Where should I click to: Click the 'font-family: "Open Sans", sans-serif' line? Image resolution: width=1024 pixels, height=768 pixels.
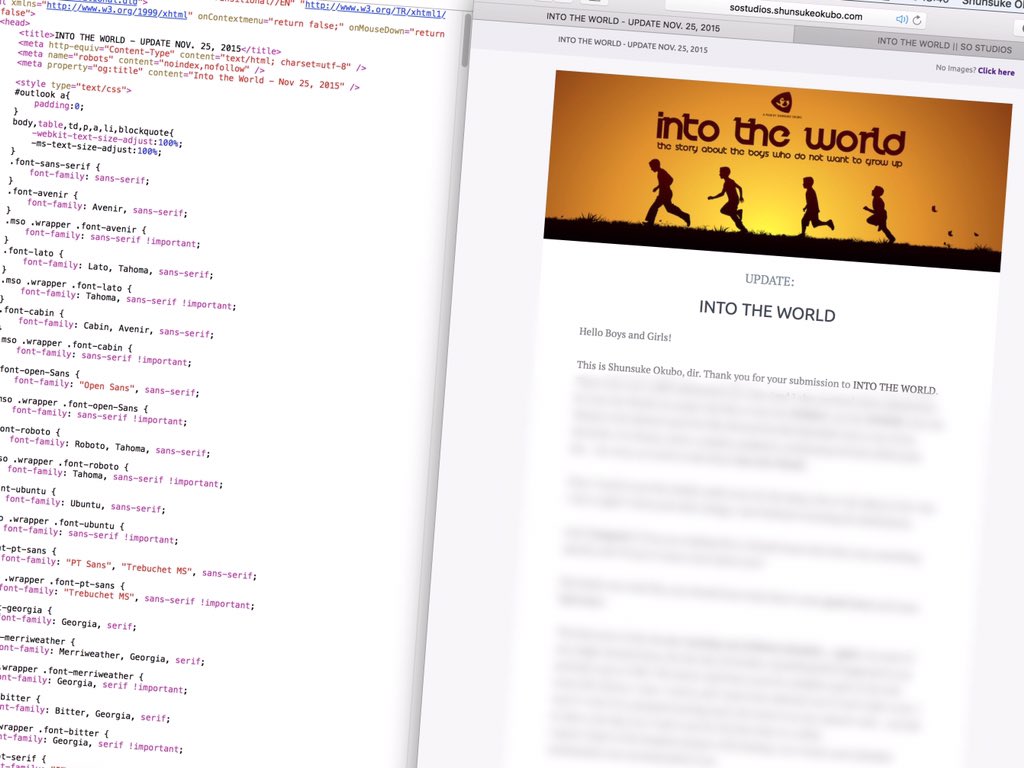[x=106, y=387]
